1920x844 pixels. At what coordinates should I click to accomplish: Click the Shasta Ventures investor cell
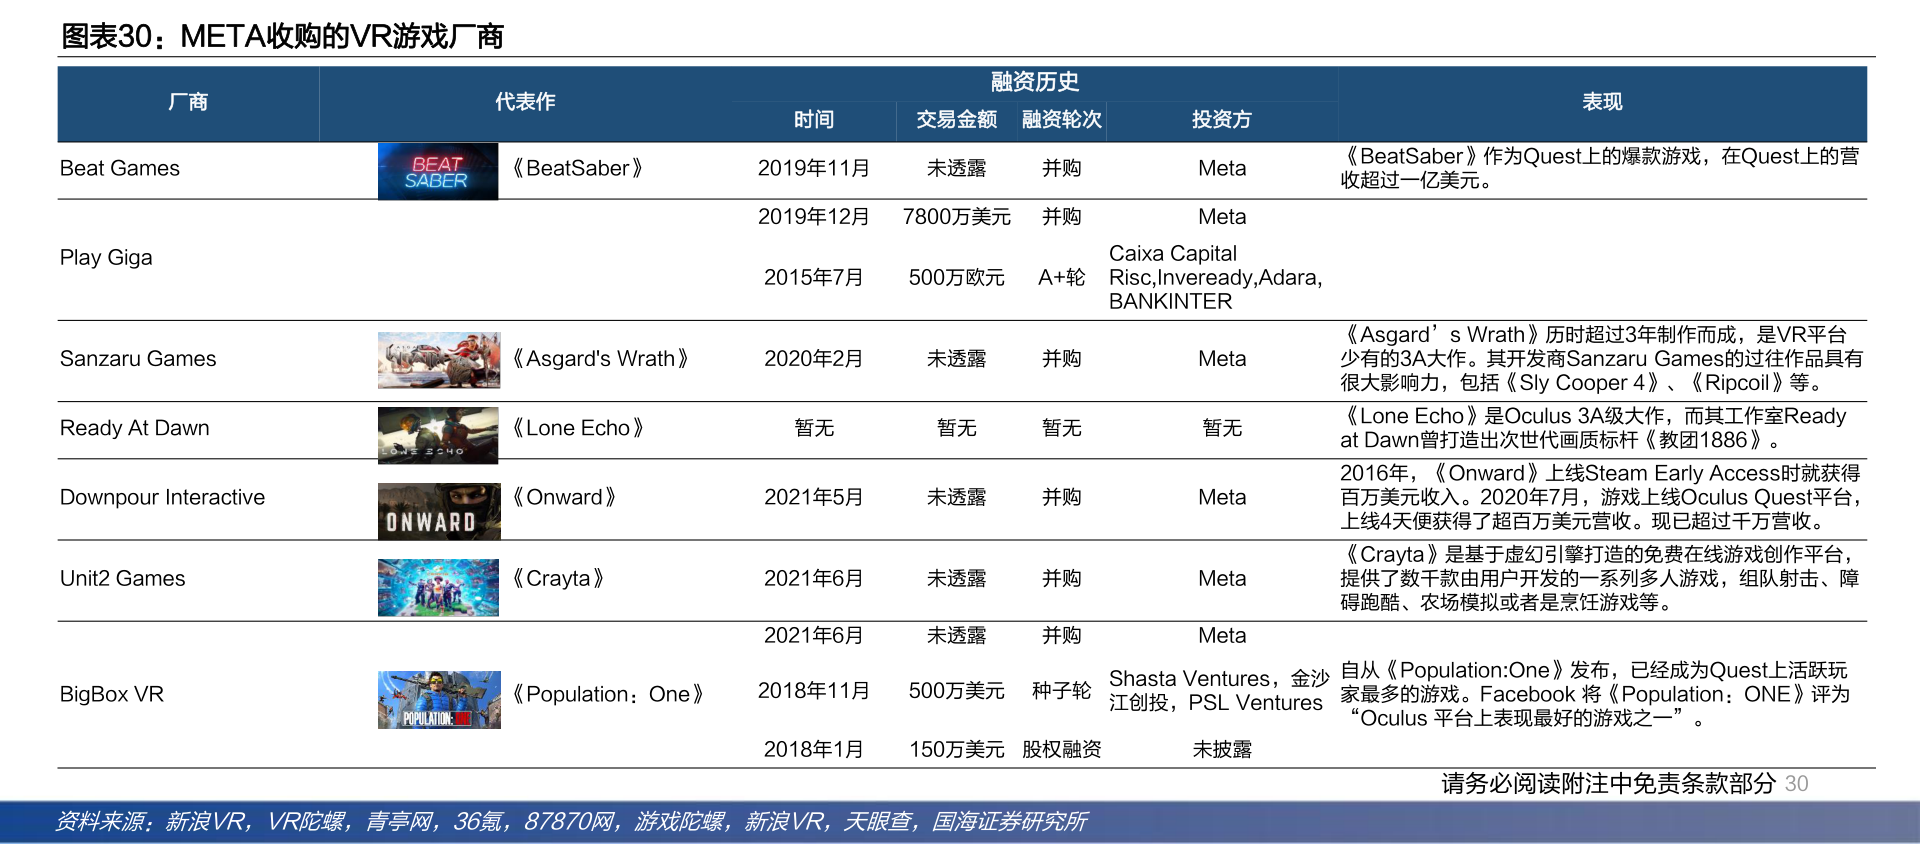(1219, 690)
